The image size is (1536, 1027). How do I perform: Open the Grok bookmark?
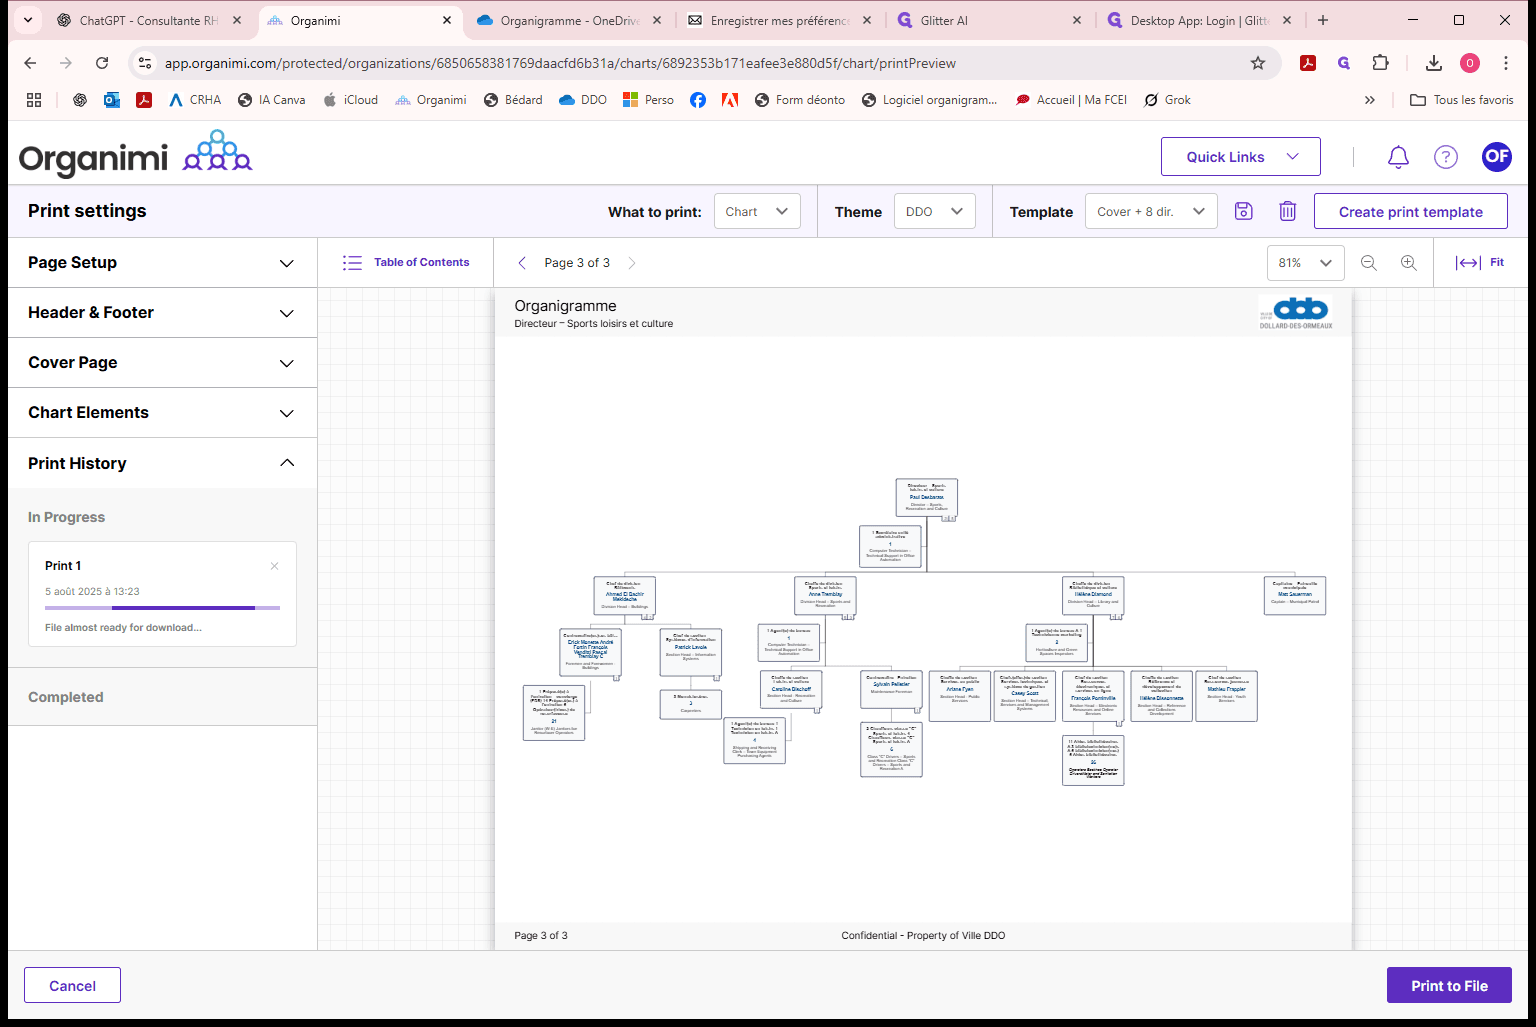1167,100
